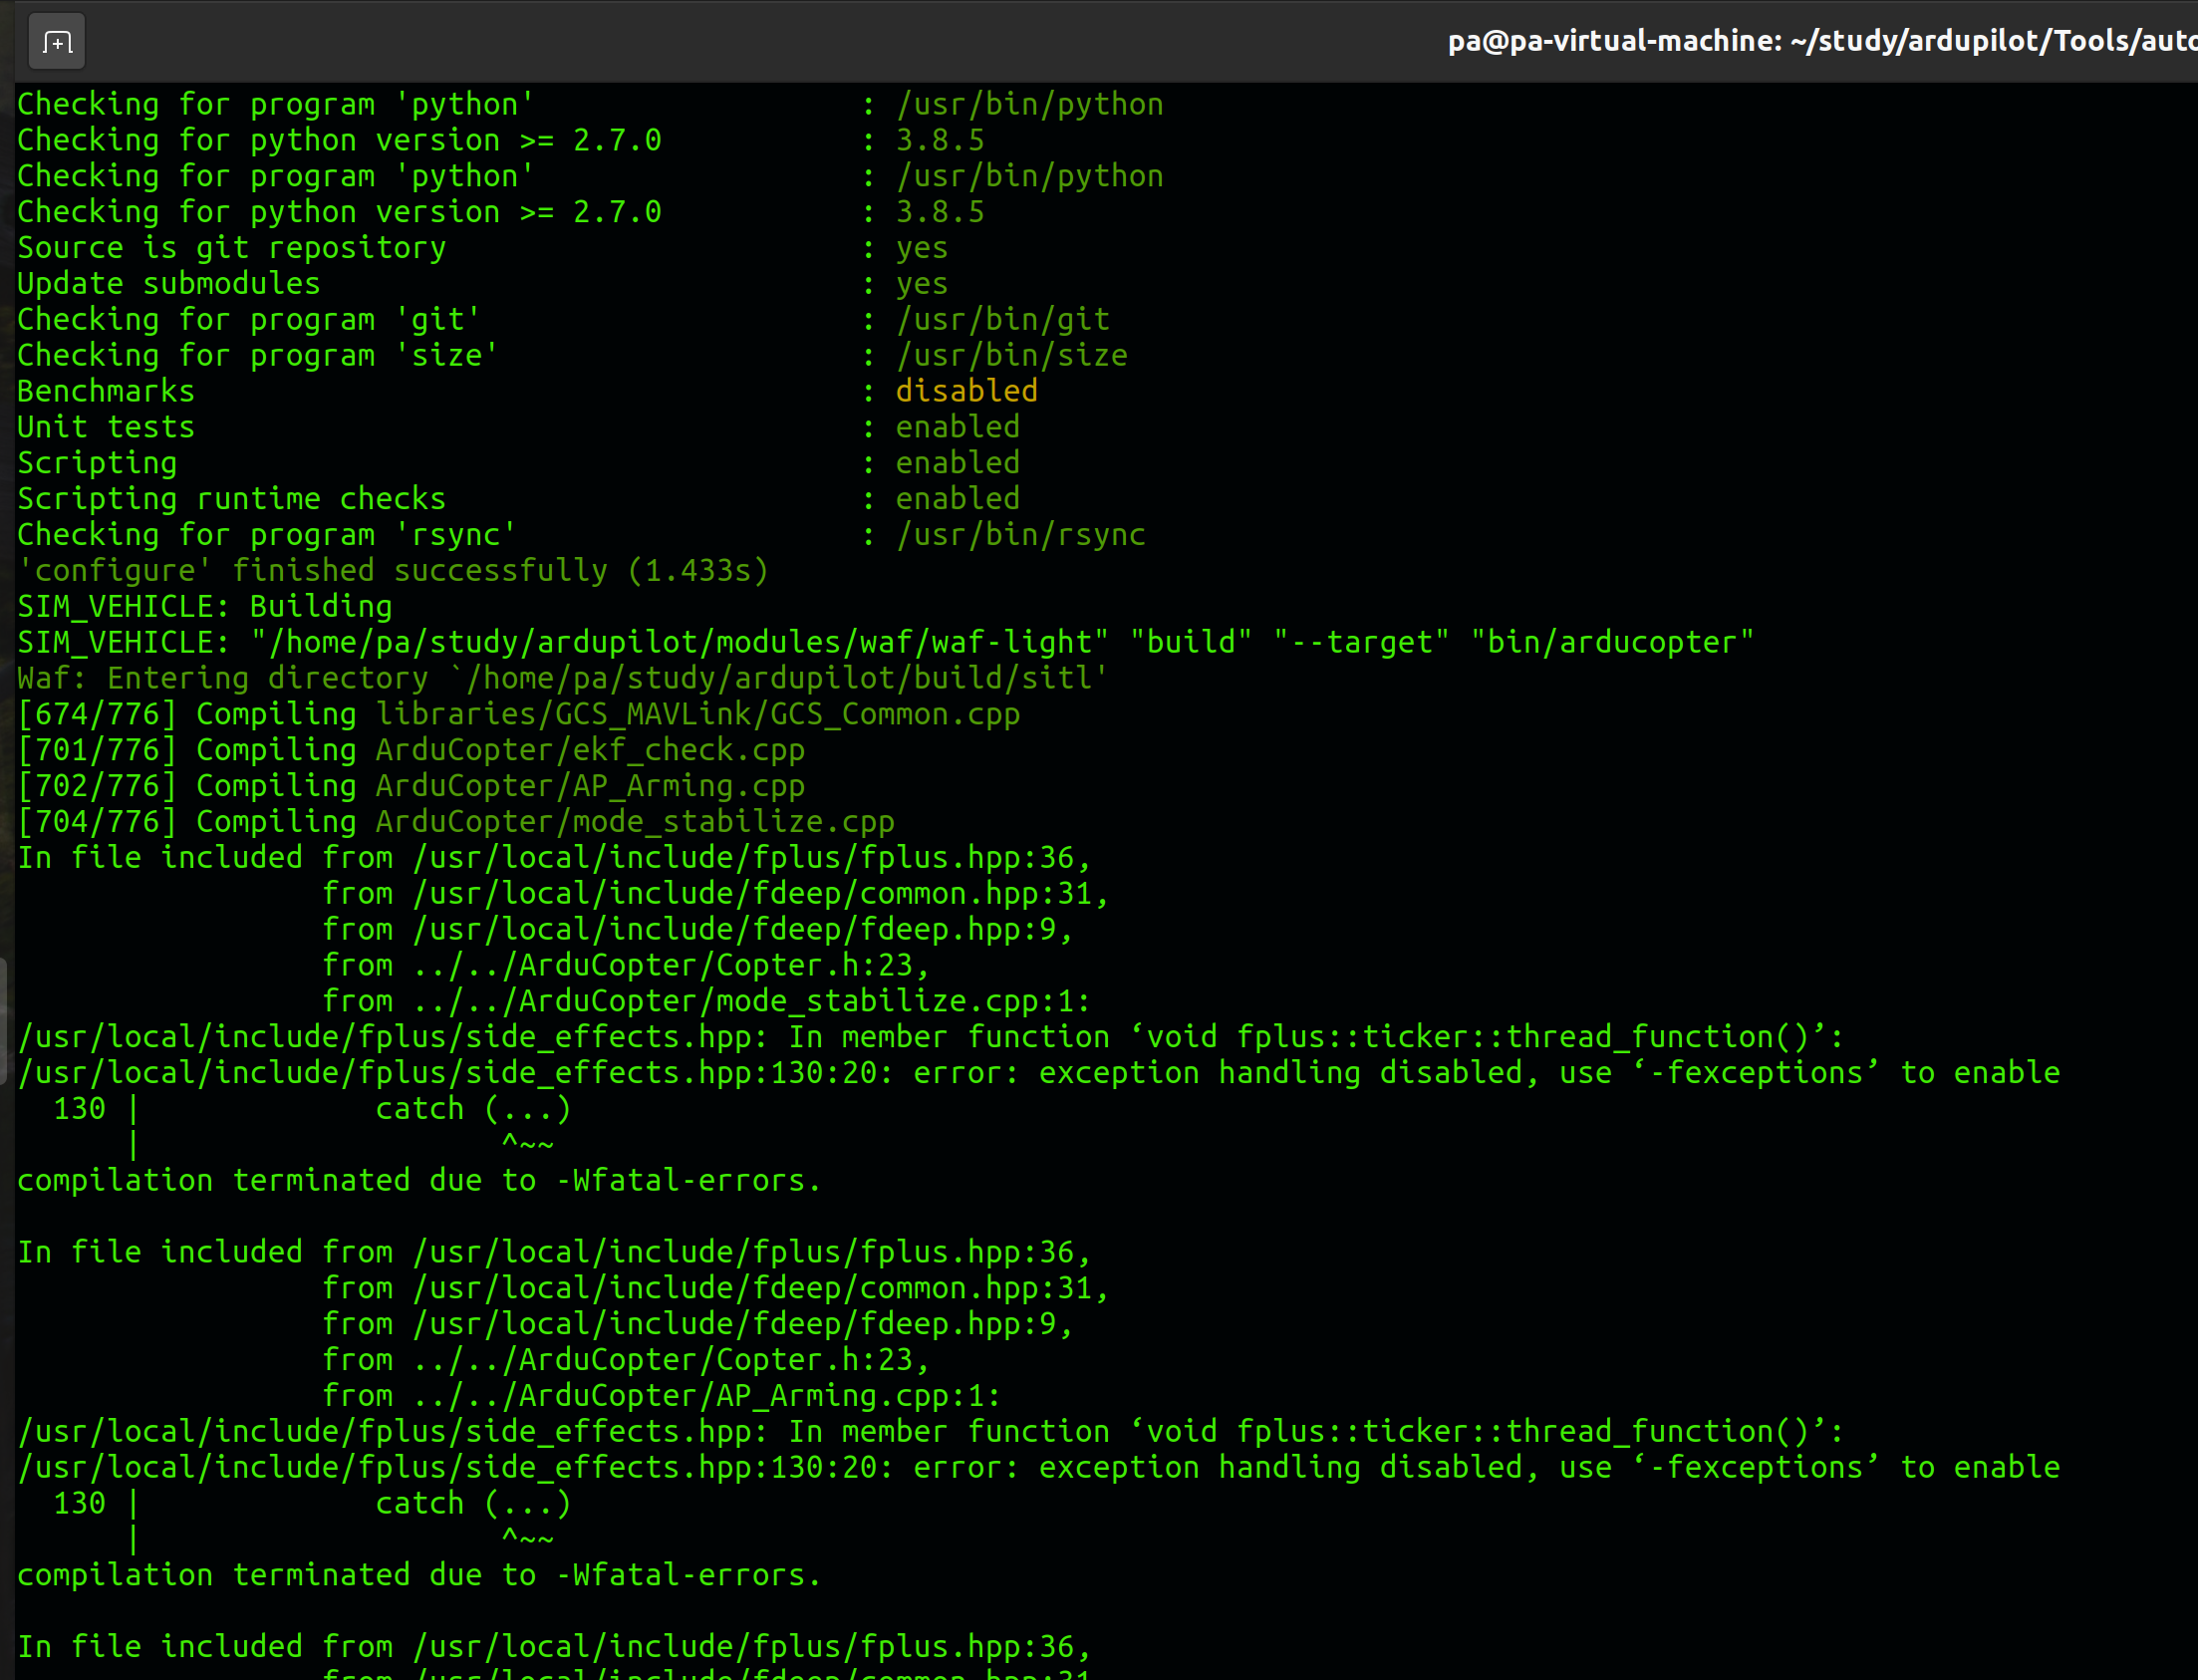The height and width of the screenshot is (1680, 2198).
Task: Click the 'configure' finished successfully message
Action: click(392, 570)
